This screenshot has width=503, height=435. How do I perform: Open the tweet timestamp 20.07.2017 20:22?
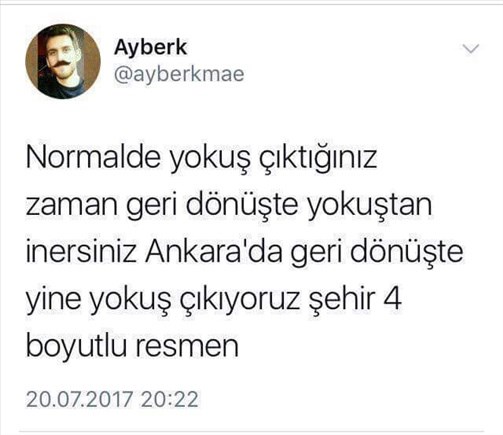[112, 399]
